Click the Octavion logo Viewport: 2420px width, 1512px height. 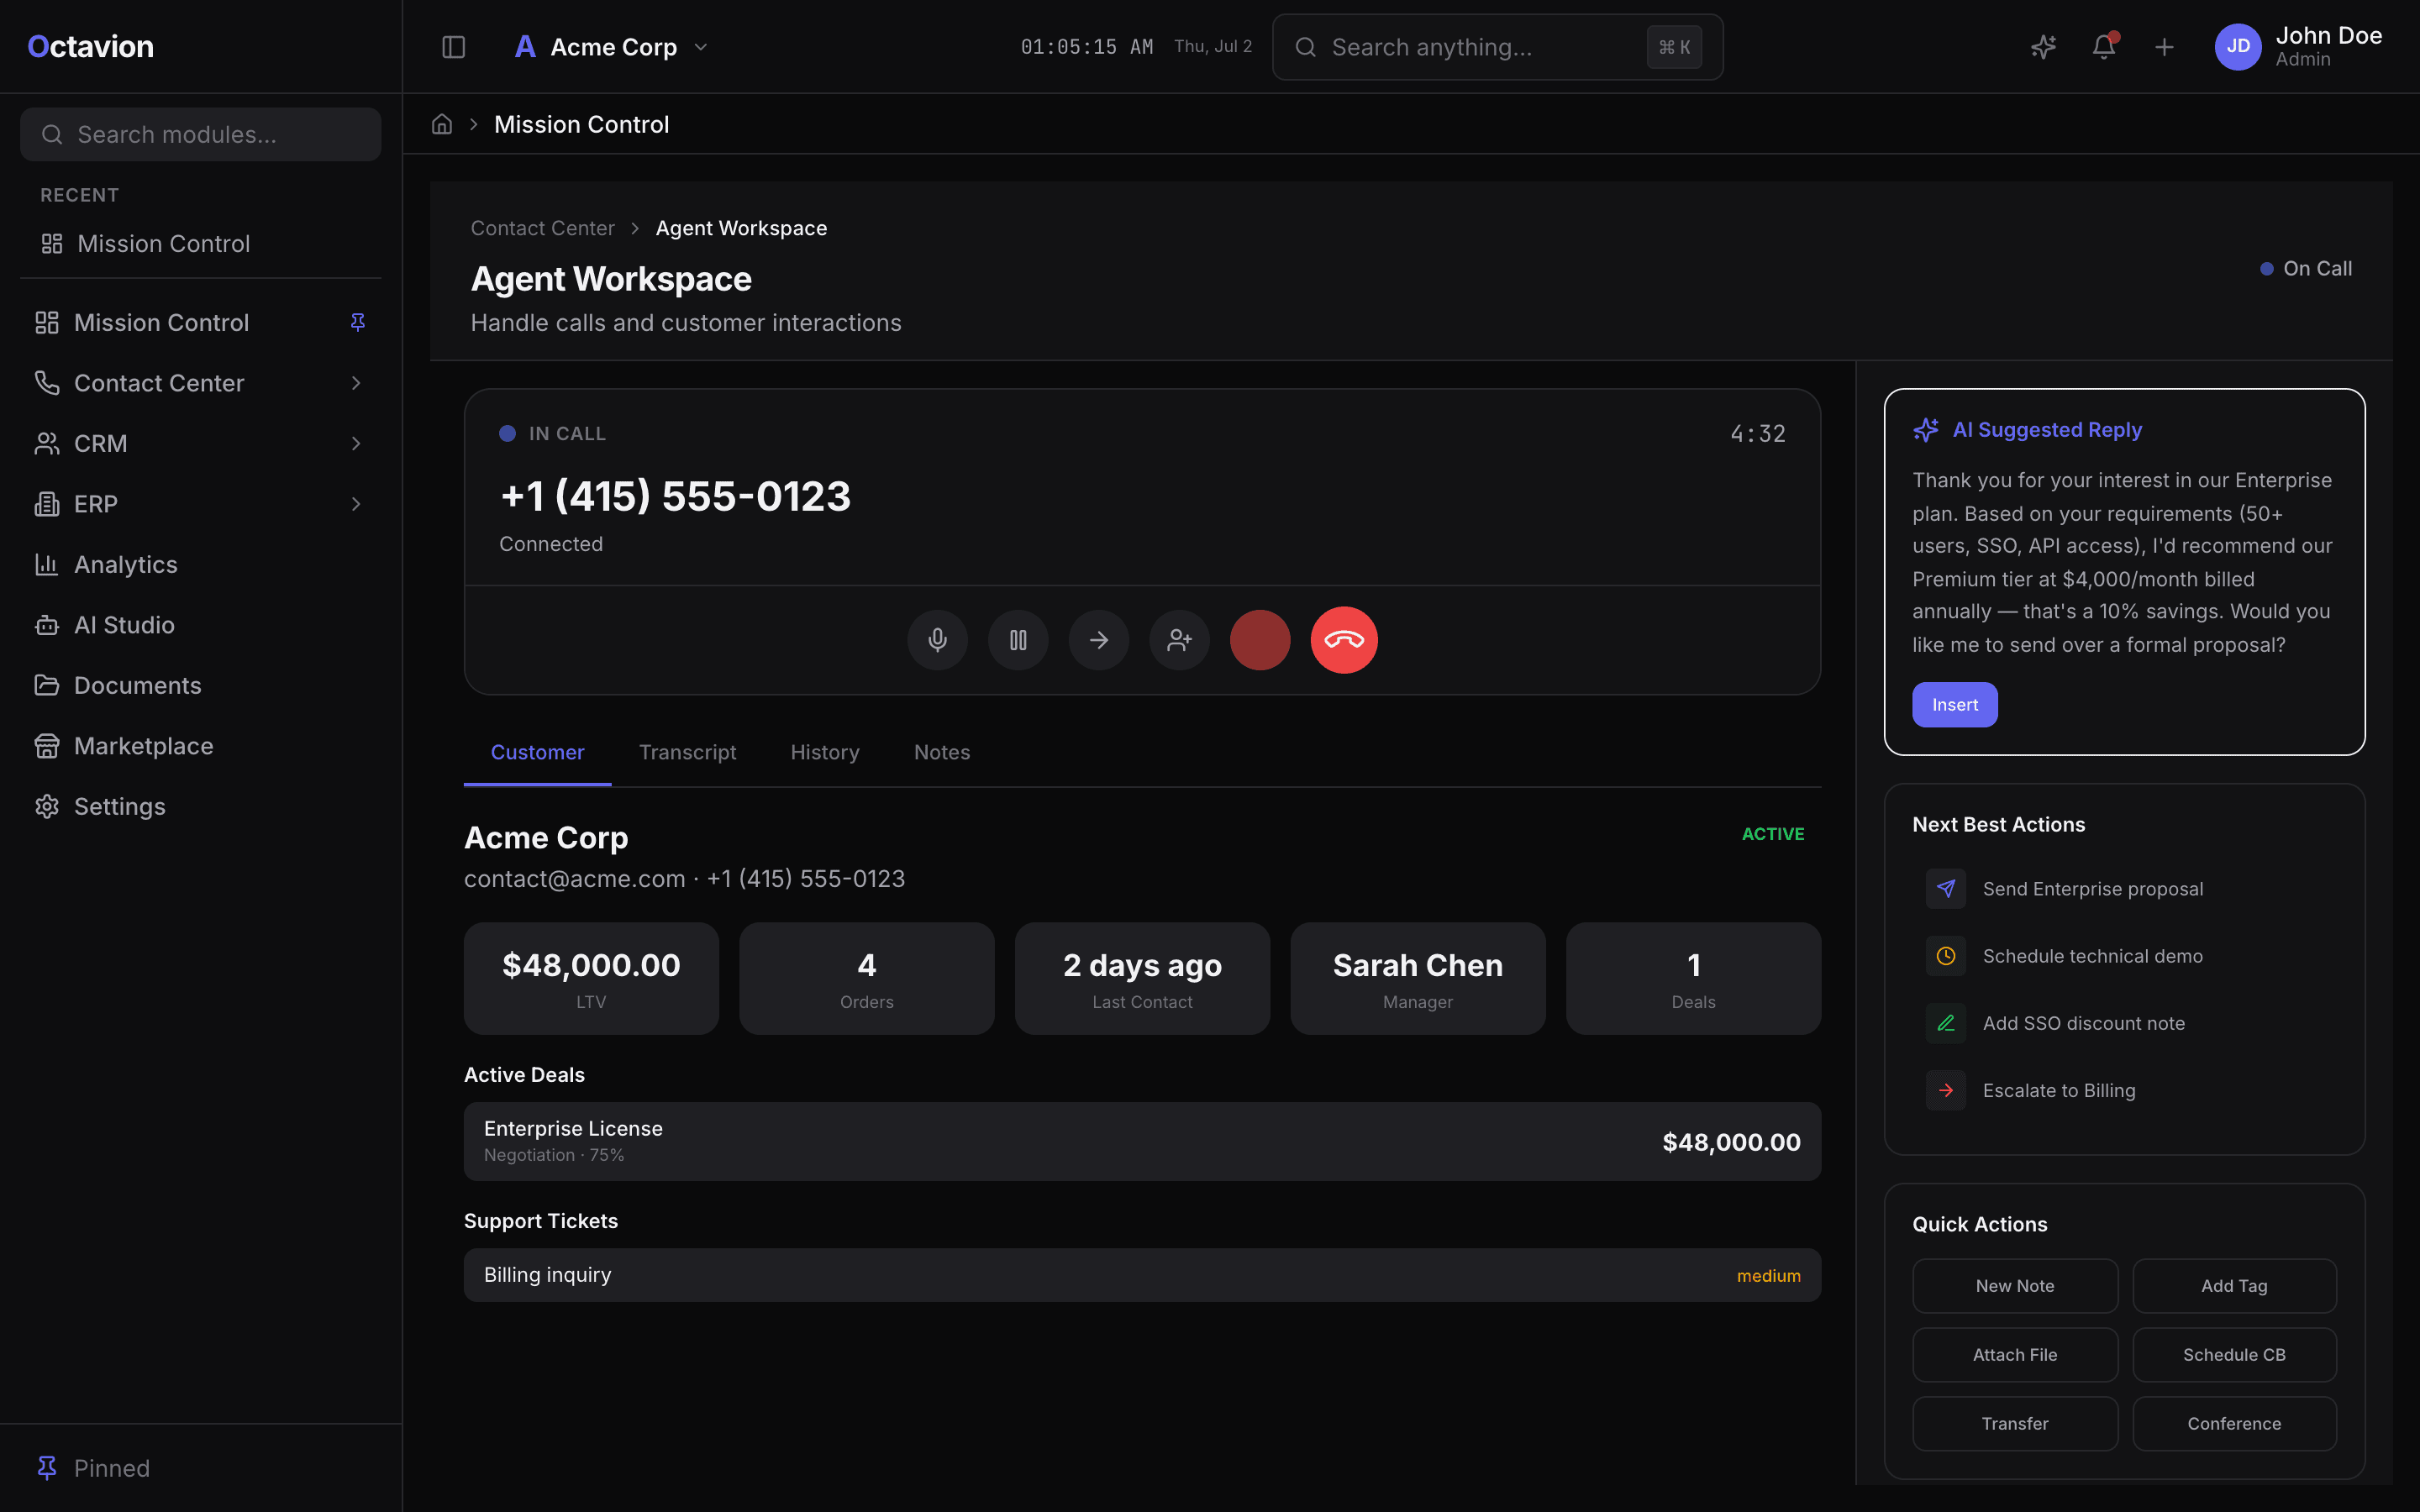90,46
